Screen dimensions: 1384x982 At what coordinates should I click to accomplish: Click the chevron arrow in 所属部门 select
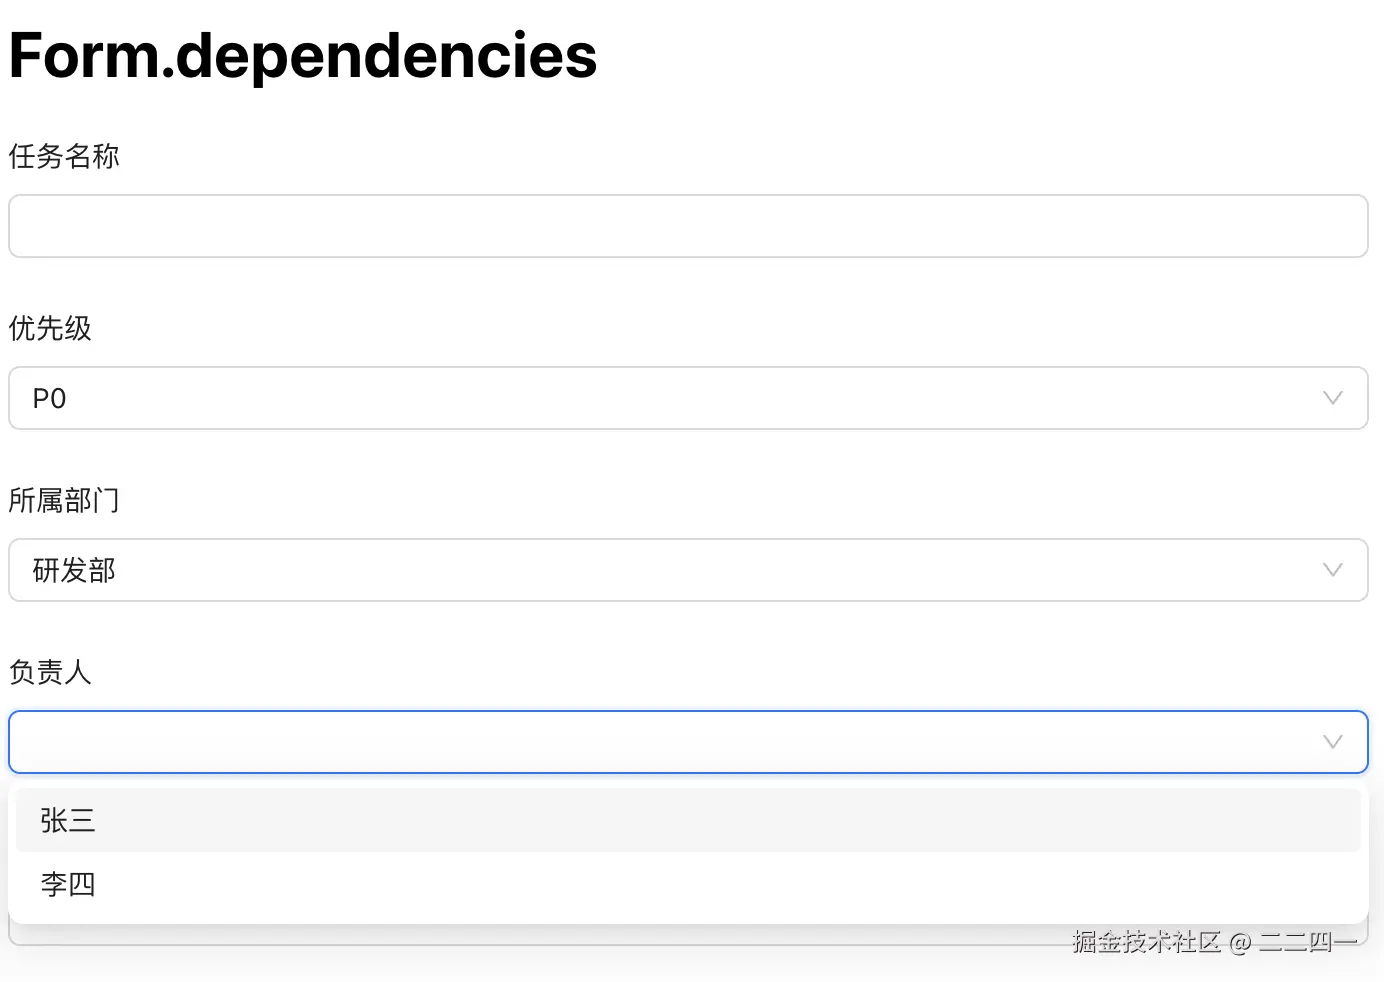[1332, 570]
